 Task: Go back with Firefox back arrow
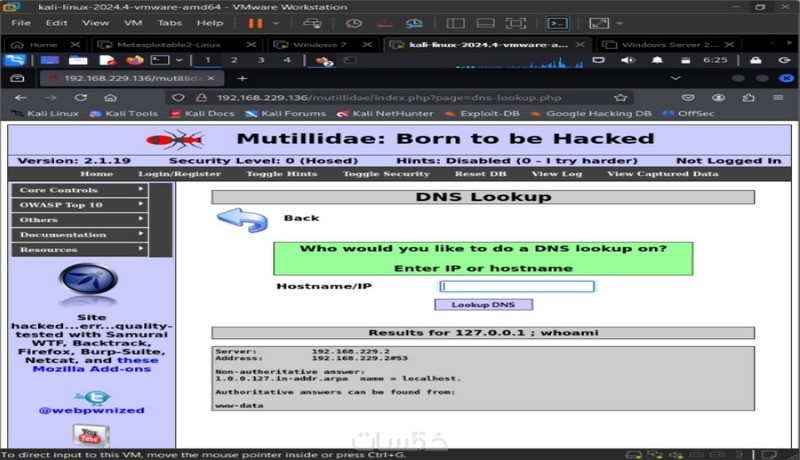pyautogui.click(x=20, y=97)
